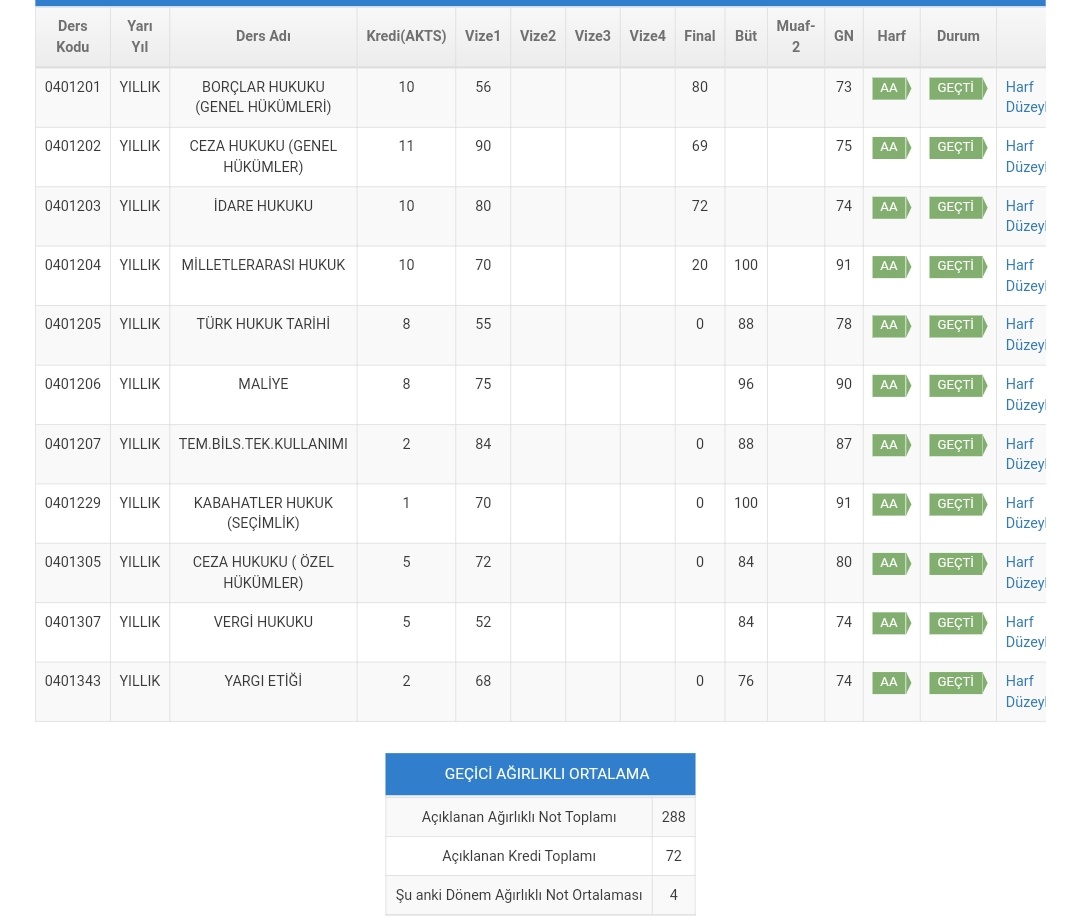Click the AA grade badge for VERGİ HUKUKU
The height and width of the screenshot is (920, 1071).
pyautogui.click(x=891, y=623)
